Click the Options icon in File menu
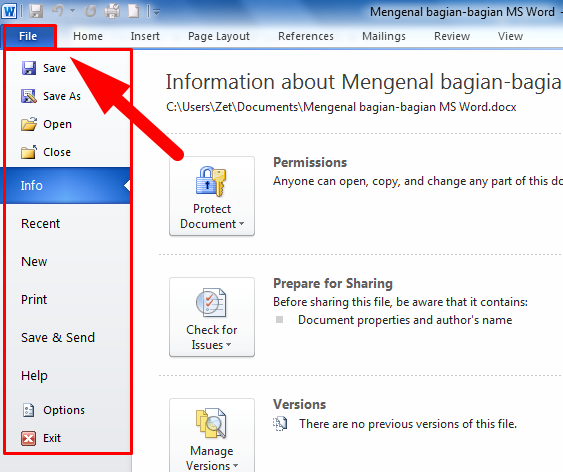Image resolution: width=563 pixels, height=472 pixels. tap(28, 410)
